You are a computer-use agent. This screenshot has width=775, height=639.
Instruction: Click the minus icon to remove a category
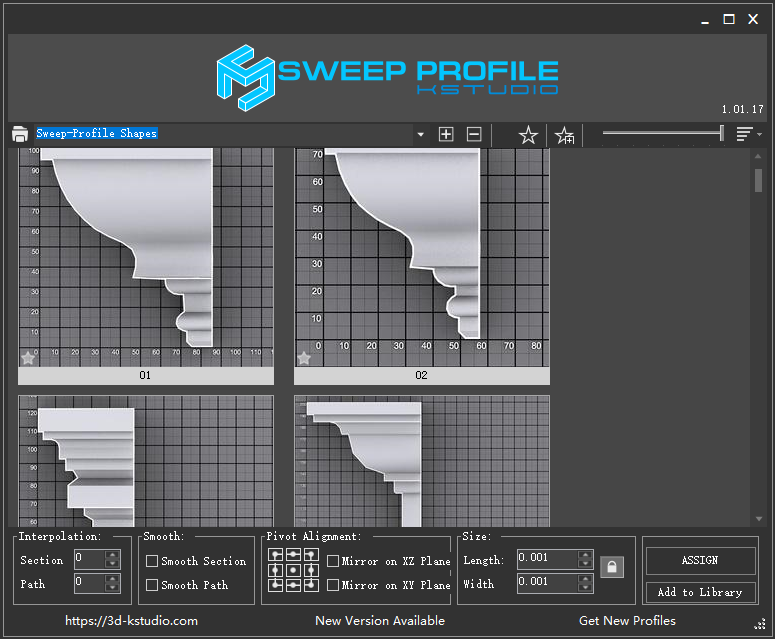pos(474,134)
